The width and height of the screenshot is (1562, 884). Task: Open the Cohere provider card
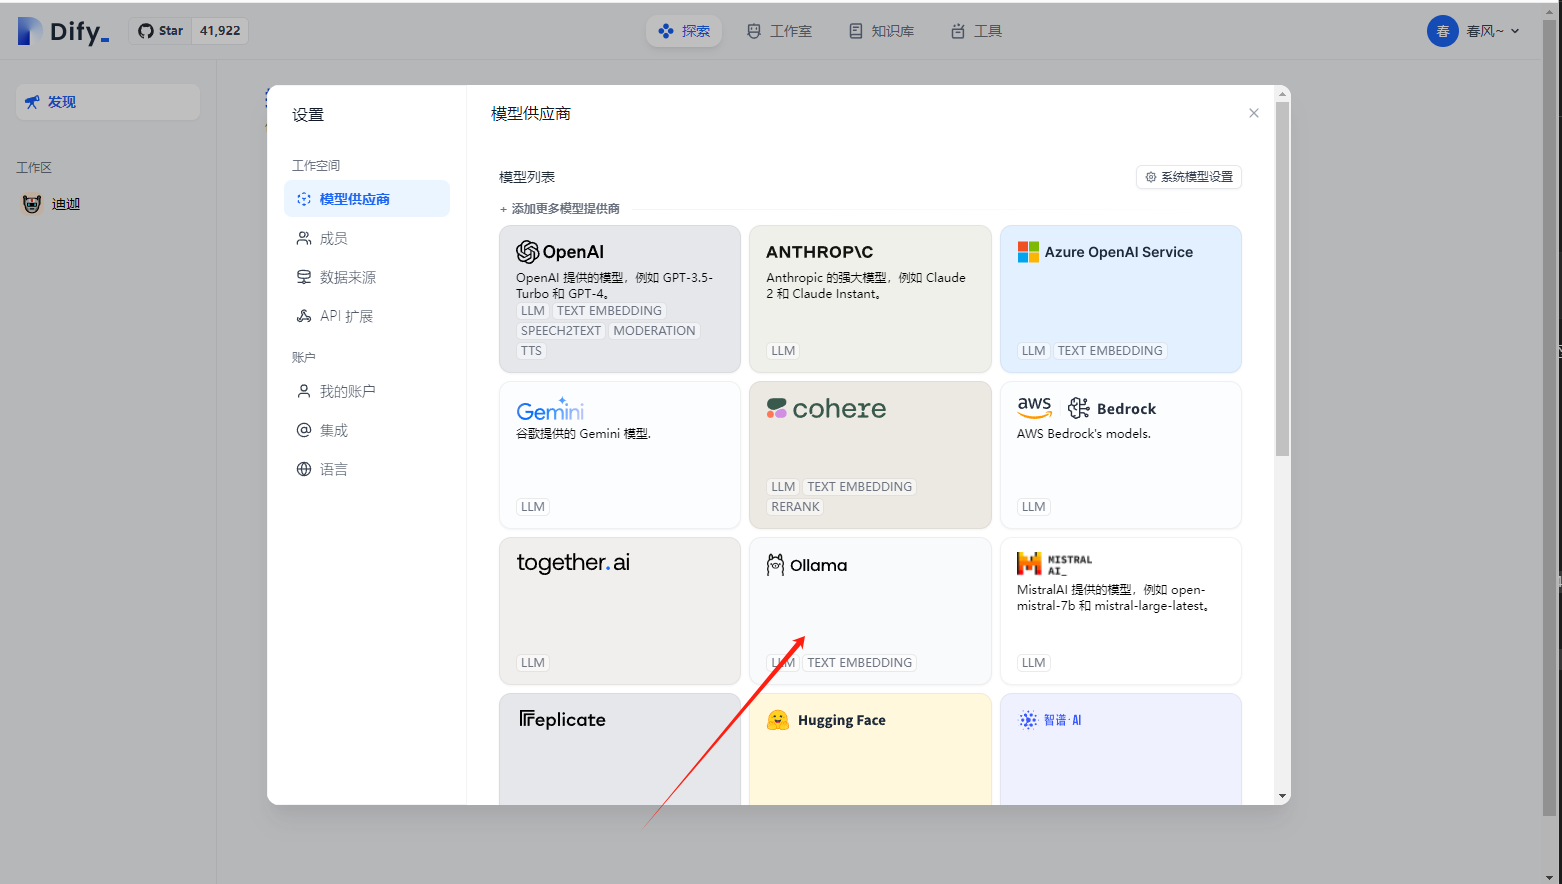(869, 454)
